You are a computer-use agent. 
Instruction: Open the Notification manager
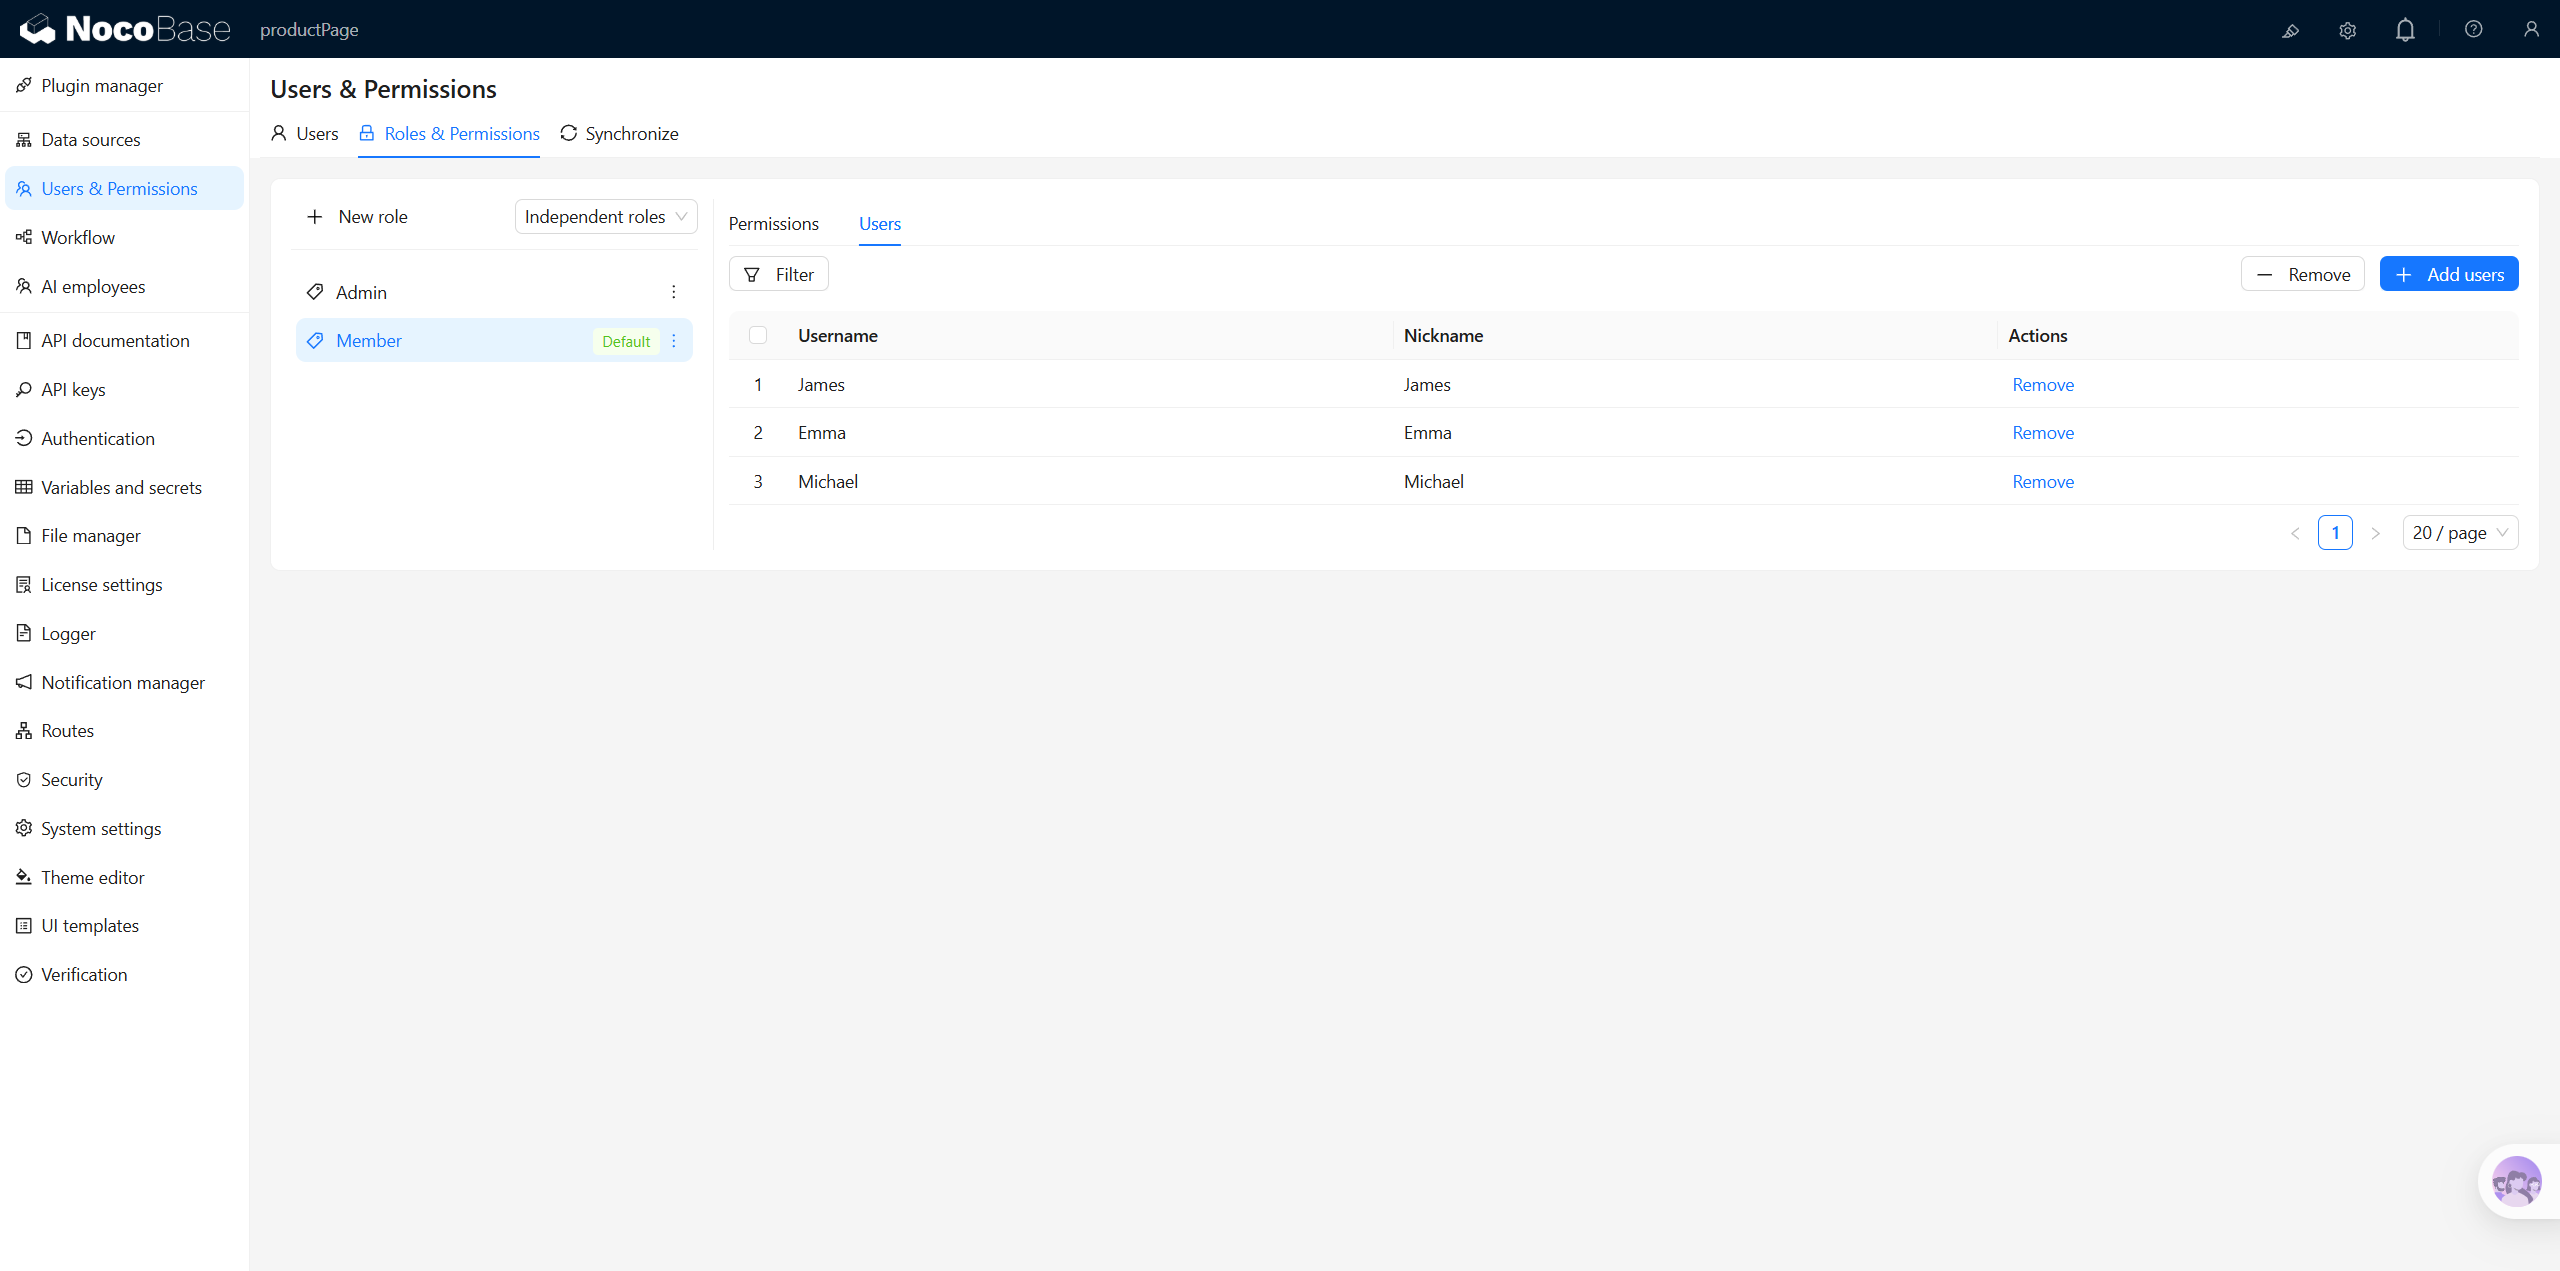pos(122,682)
